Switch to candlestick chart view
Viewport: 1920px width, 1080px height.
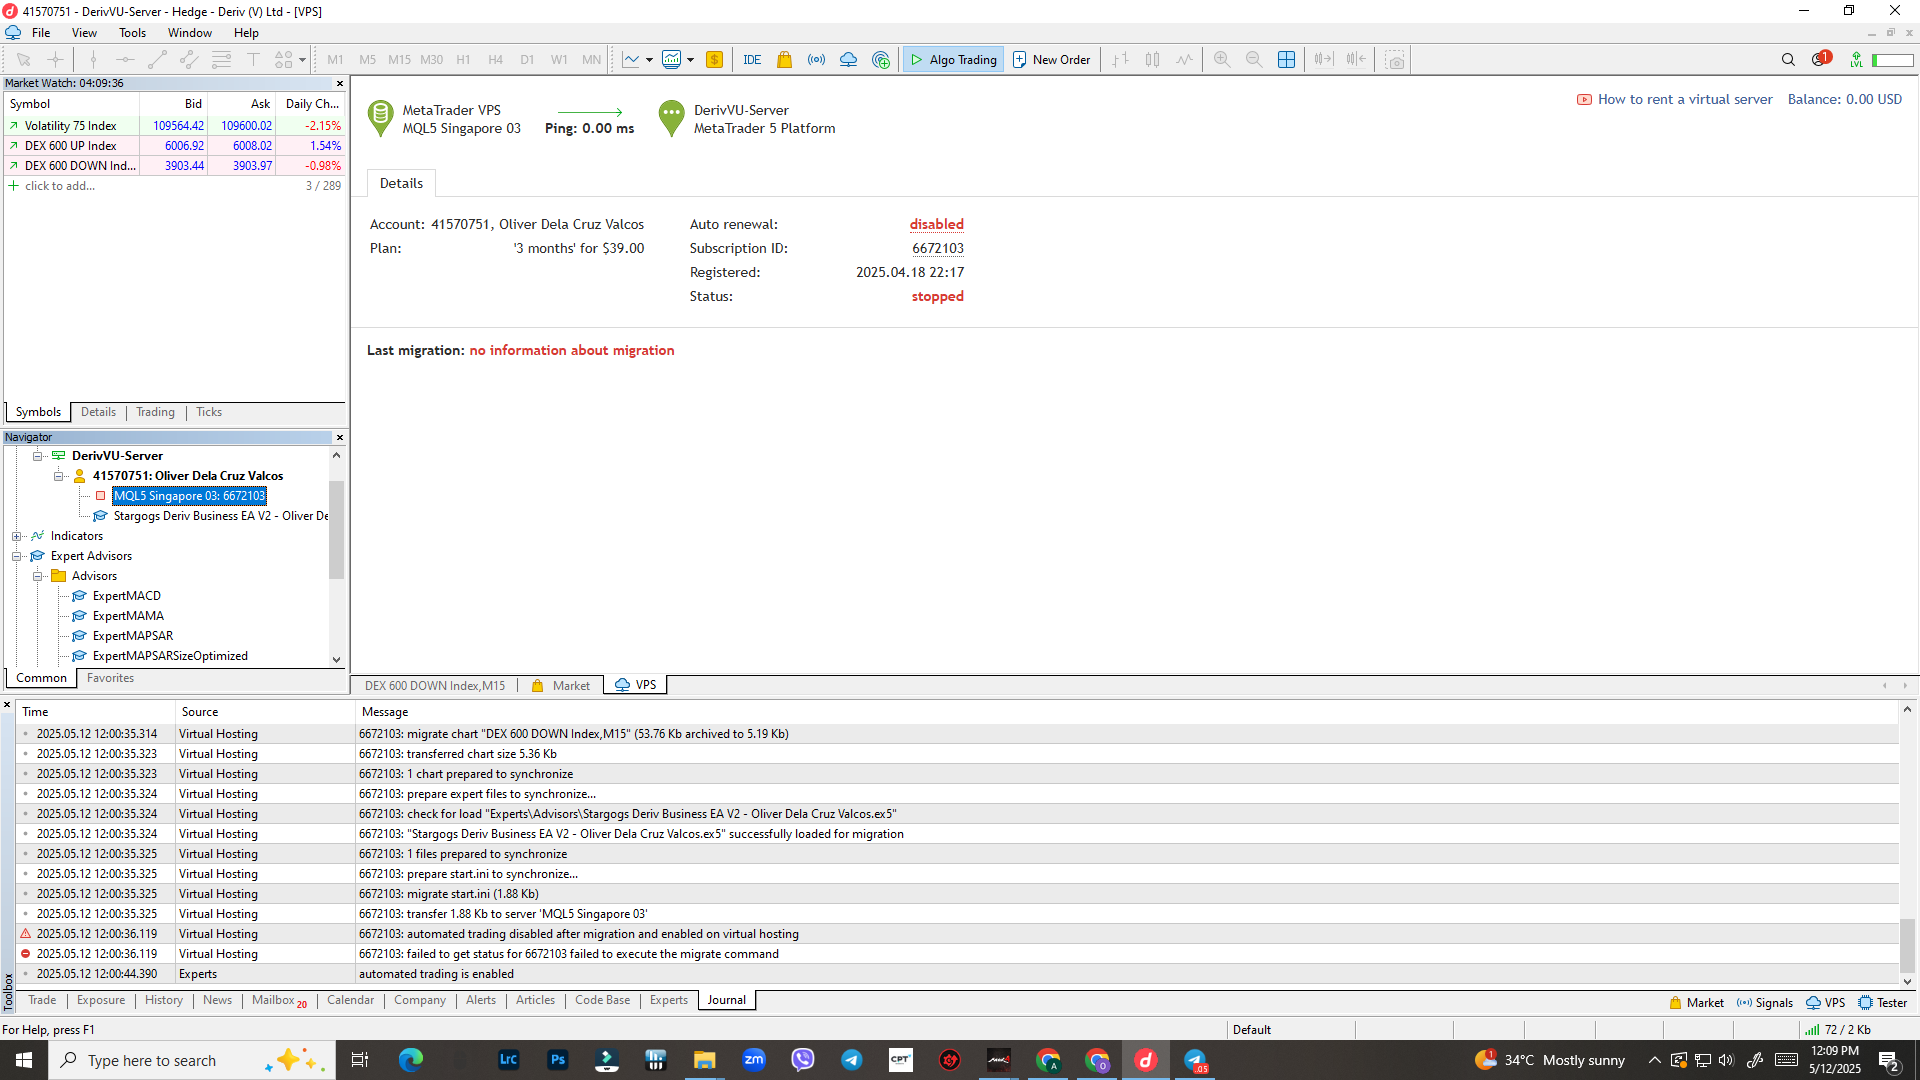[x=1153, y=60]
